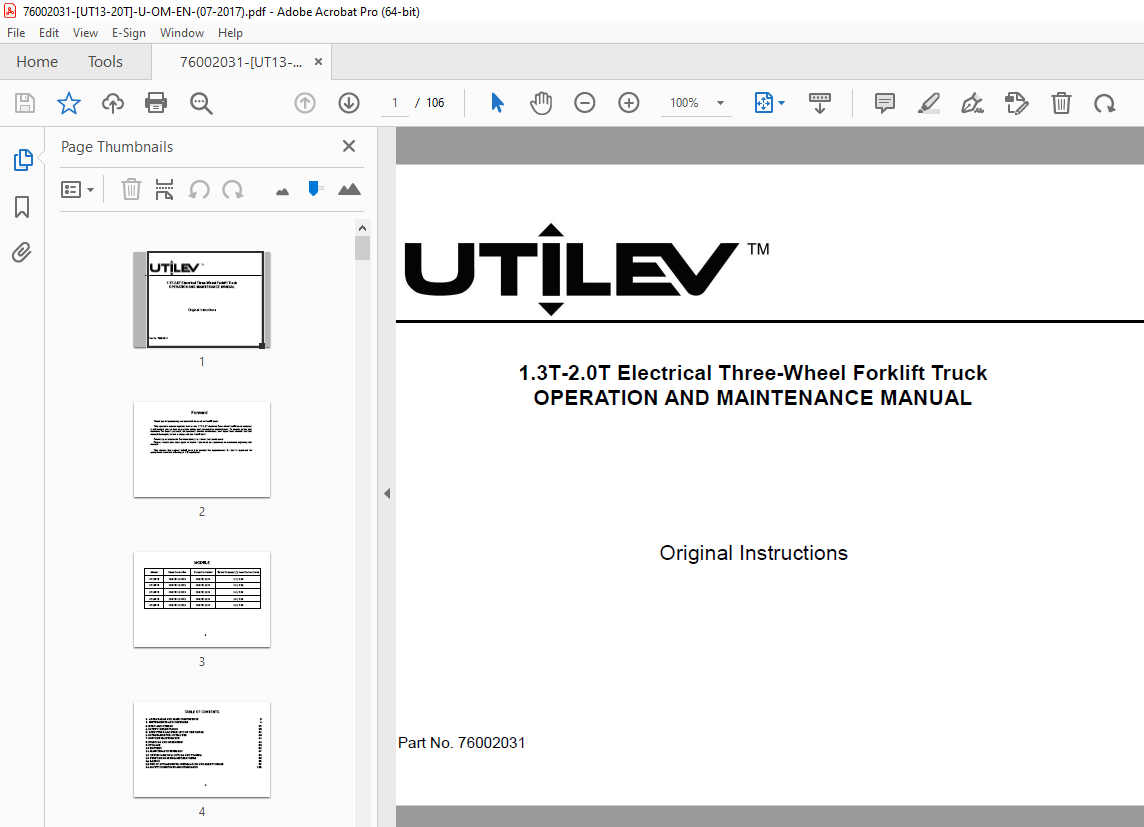Open thumbnails panel options dropdown

coord(77,190)
